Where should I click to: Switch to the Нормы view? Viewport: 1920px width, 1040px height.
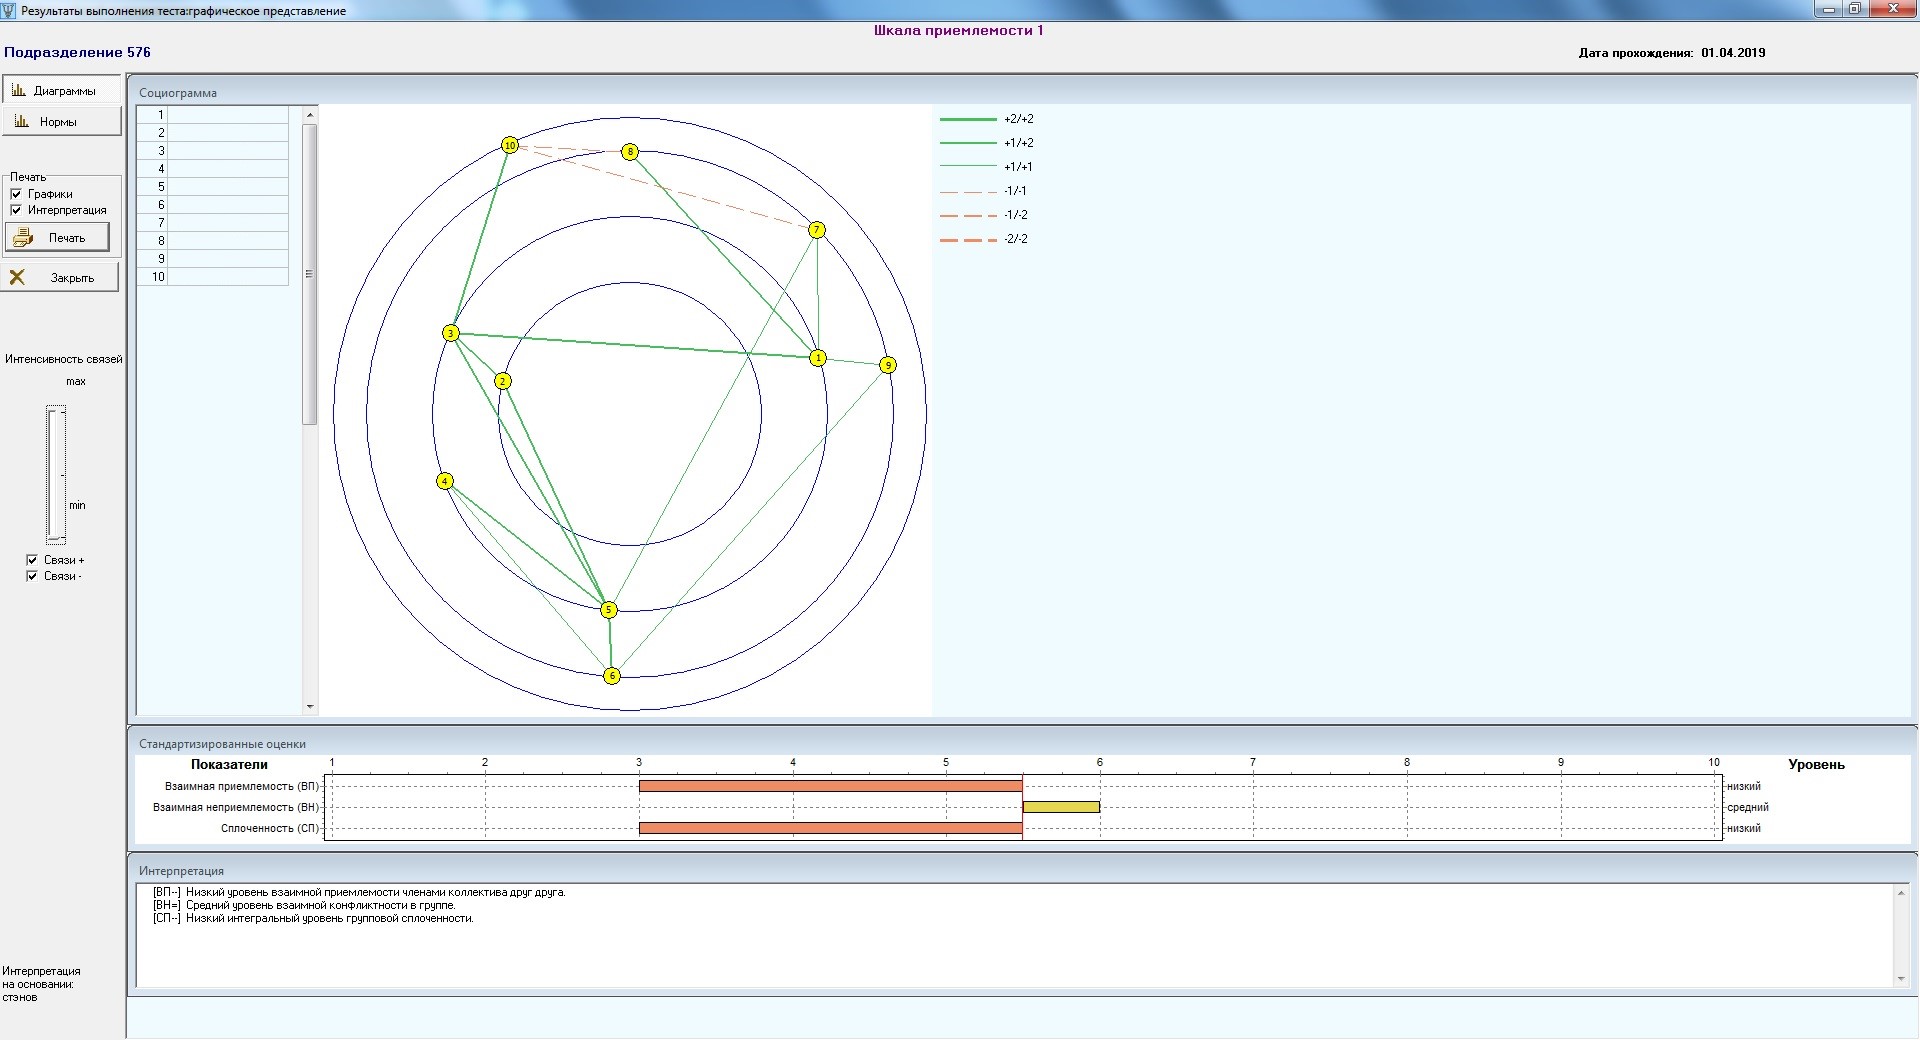point(58,122)
